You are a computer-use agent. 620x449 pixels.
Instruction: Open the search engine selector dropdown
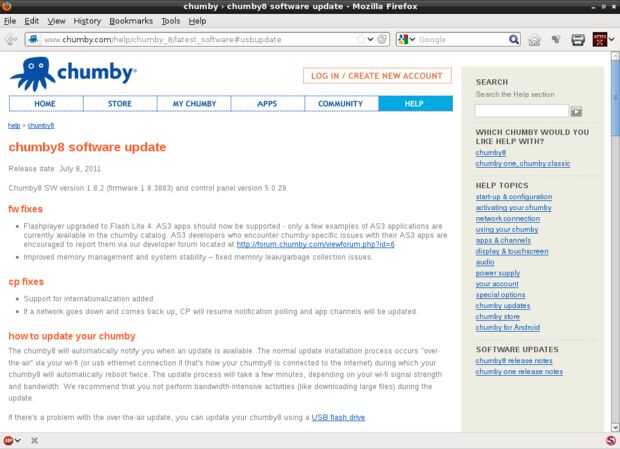(x=412, y=40)
